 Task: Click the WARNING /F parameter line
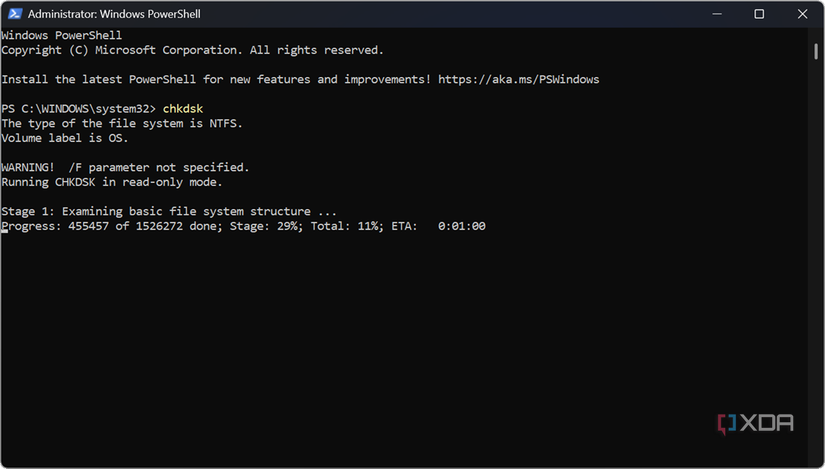(x=125, y=167)
